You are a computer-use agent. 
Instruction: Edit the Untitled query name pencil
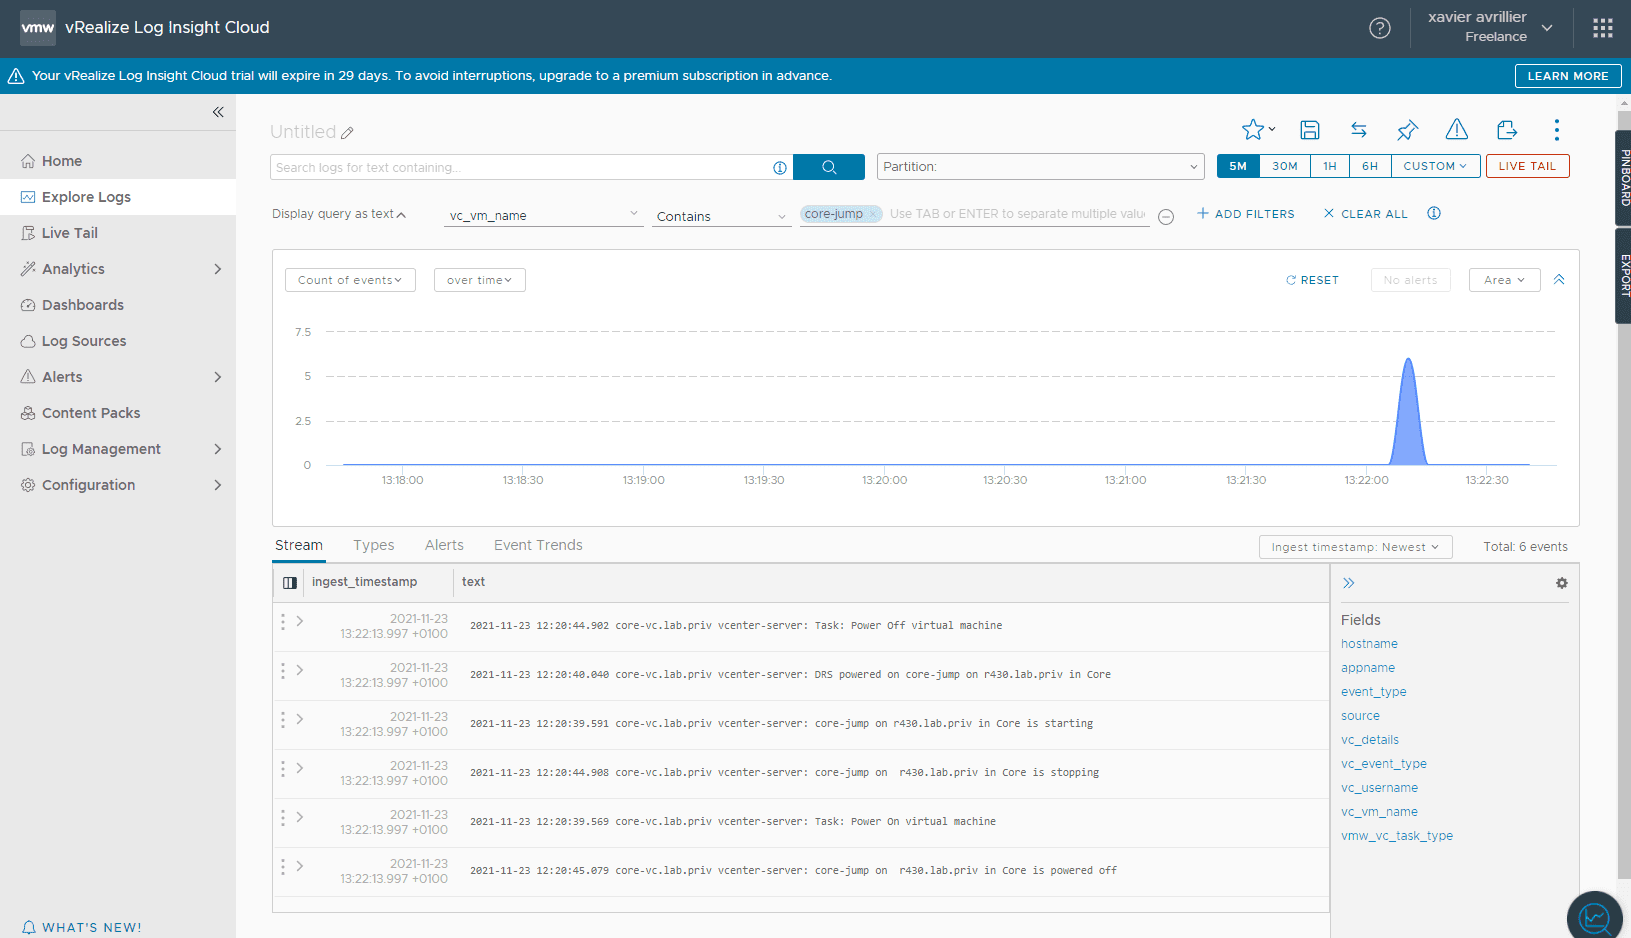point(347,133)
